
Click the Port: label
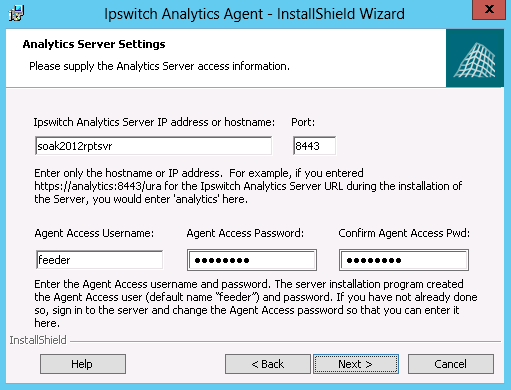[303, 122]
